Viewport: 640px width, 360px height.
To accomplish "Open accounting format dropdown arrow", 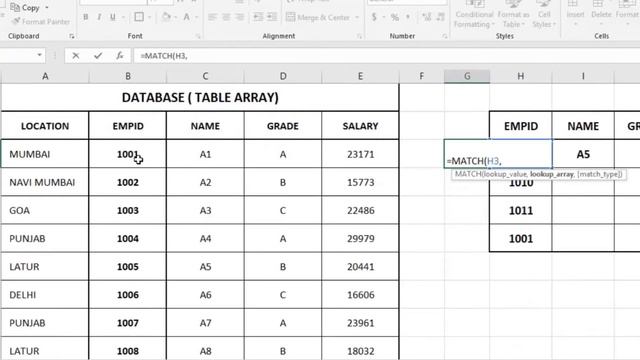I will pos(384,18).
